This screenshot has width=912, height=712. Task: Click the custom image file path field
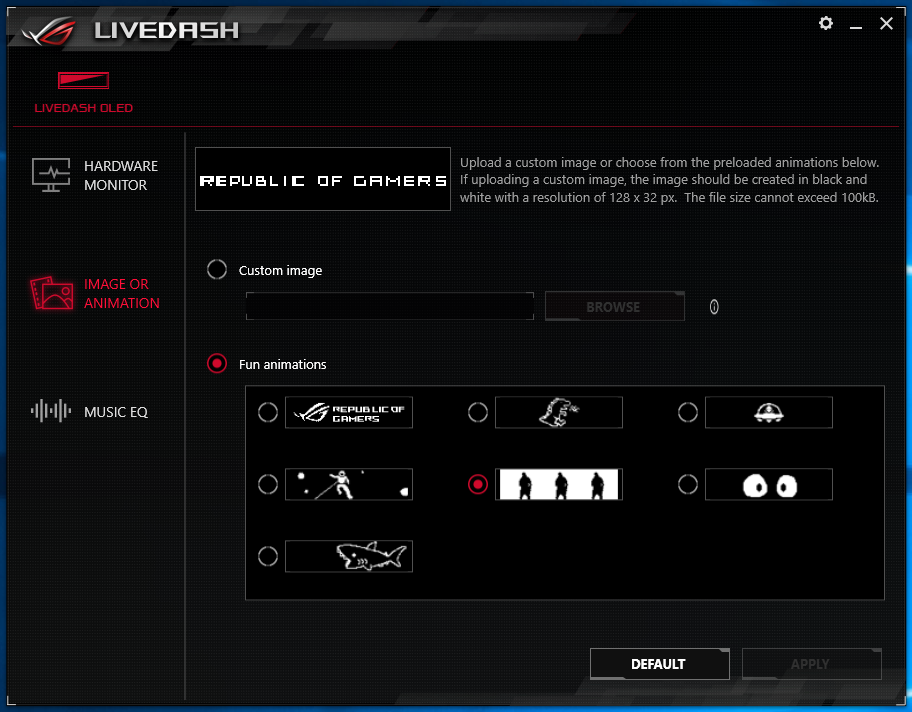point(390,306)
